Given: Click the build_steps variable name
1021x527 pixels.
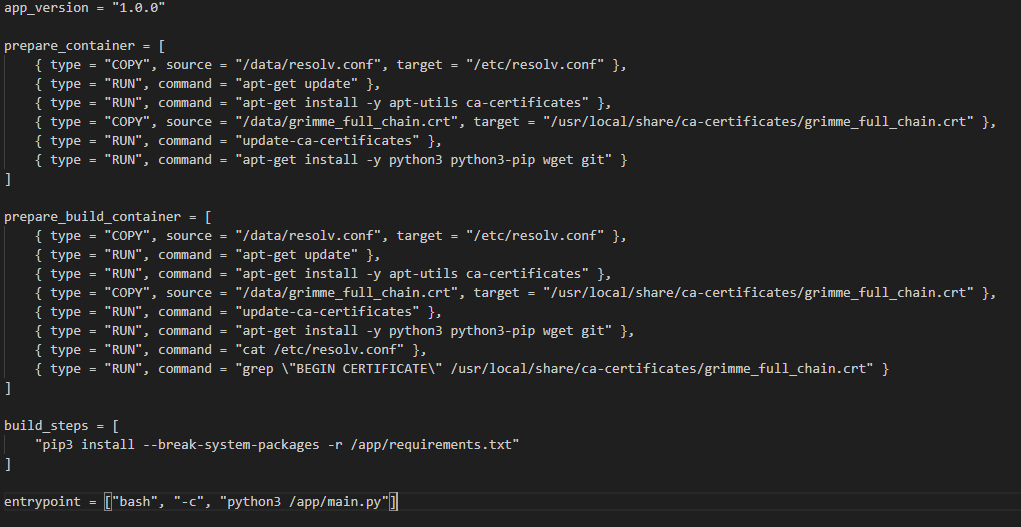Looking at the screenshot, I should 43,426.
